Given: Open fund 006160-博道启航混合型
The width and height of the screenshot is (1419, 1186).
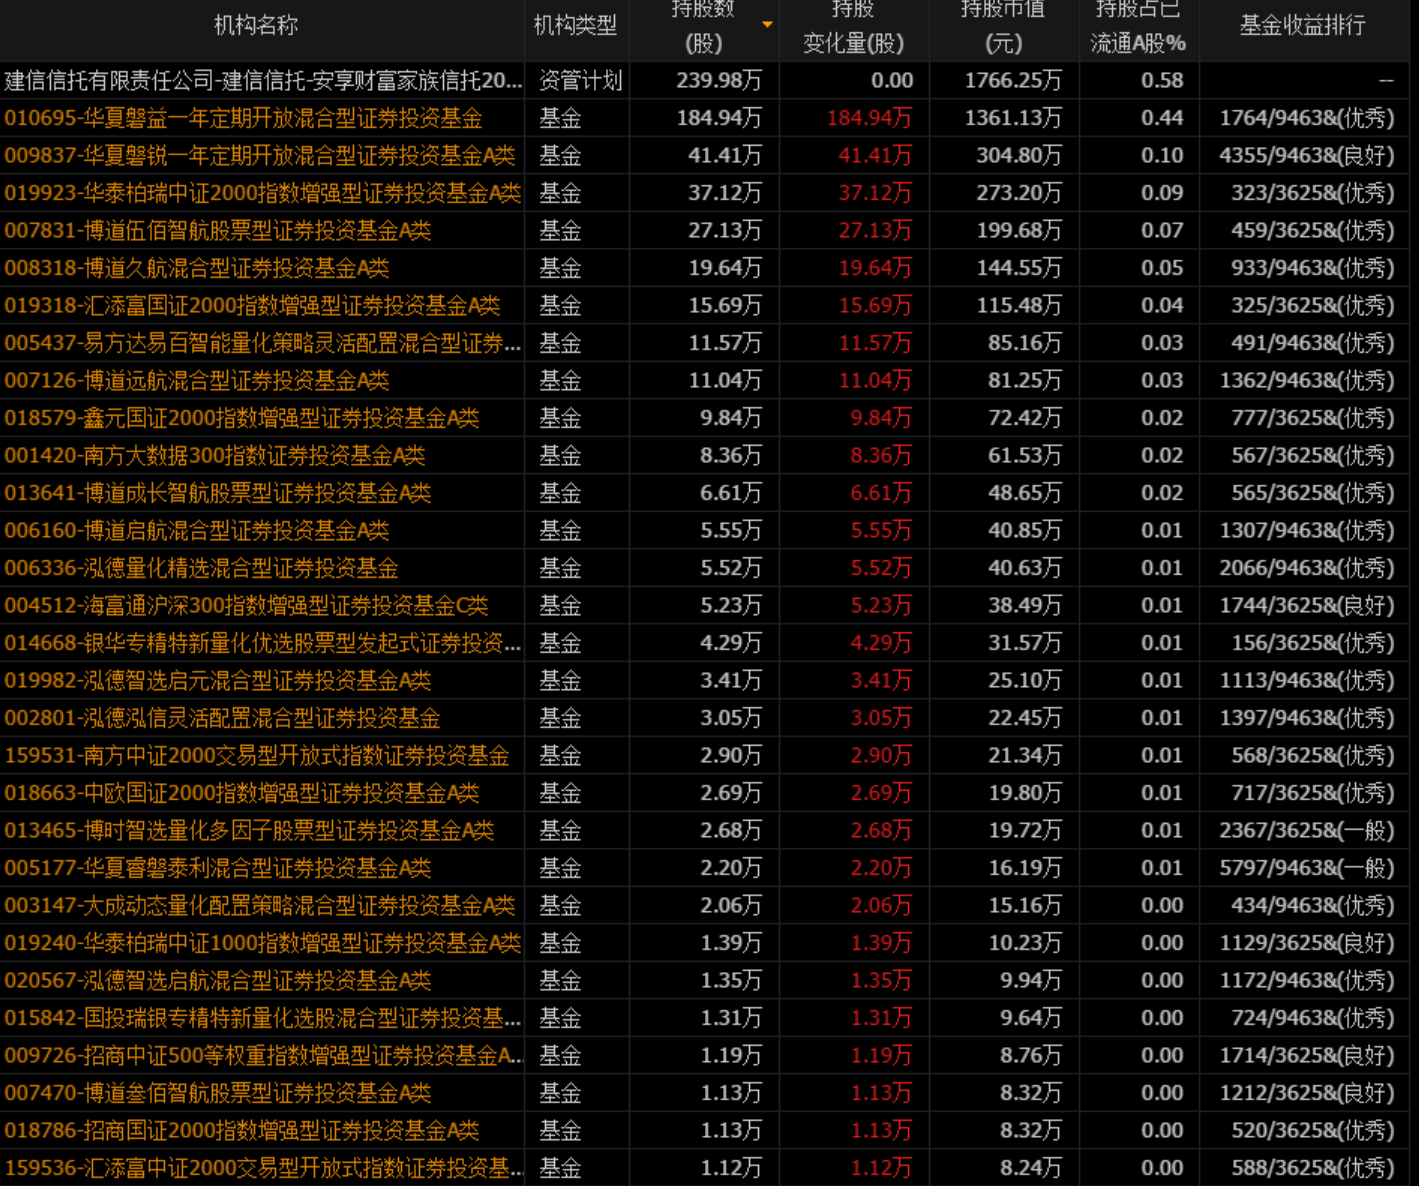Looking at the screenshot, I should pos(197,531).
